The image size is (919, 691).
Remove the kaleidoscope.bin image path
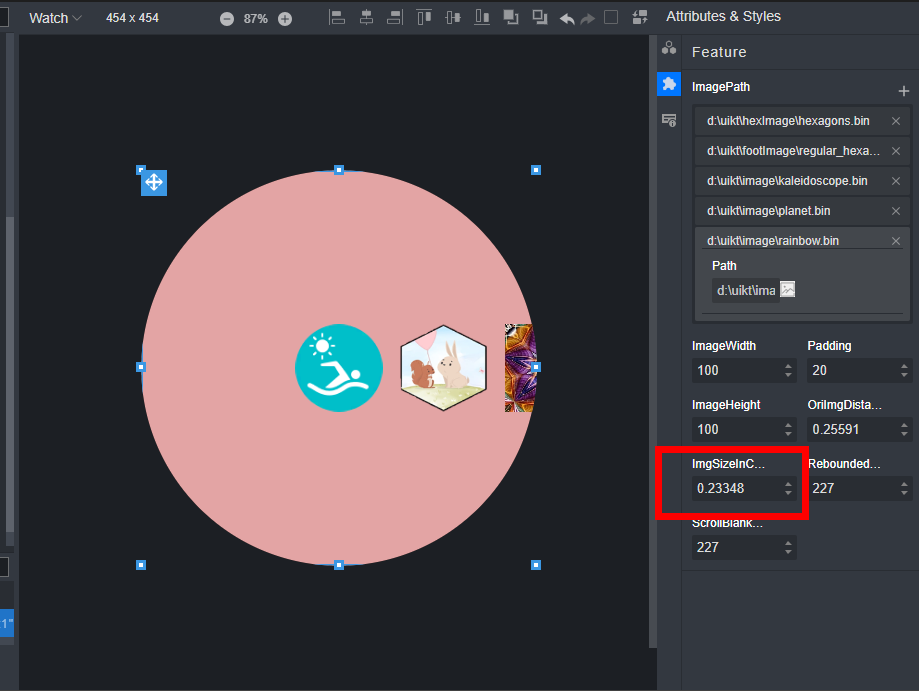pyautogui.click(x=896, y=181)
